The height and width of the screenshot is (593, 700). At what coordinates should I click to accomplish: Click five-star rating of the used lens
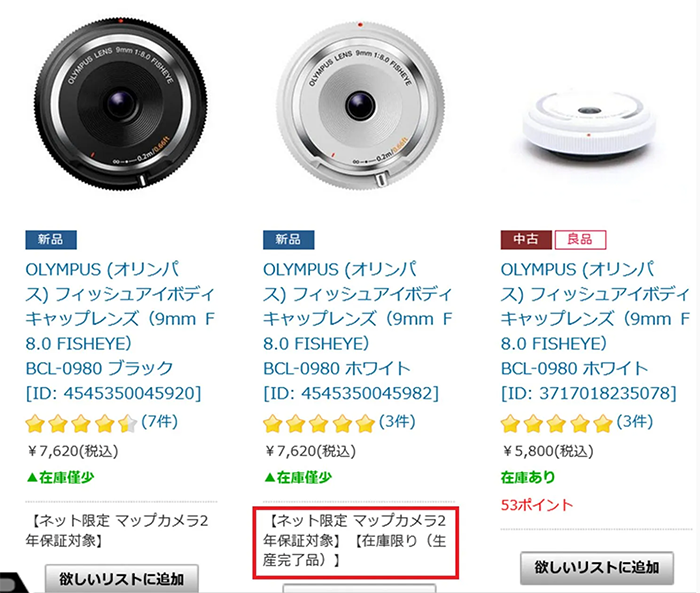click(556, 423)
